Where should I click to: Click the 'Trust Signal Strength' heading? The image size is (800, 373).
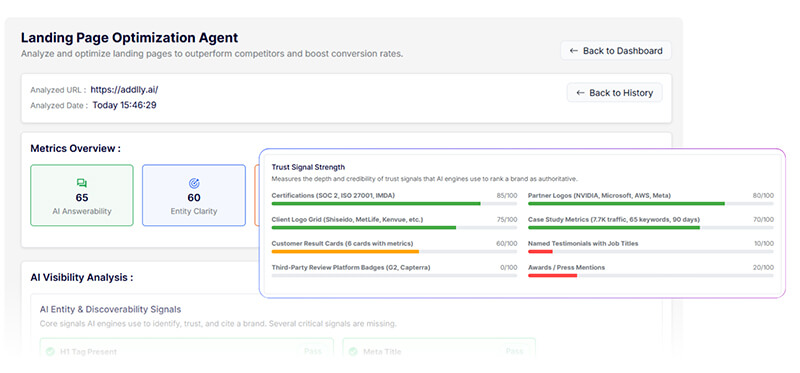(x=308, y=167)
